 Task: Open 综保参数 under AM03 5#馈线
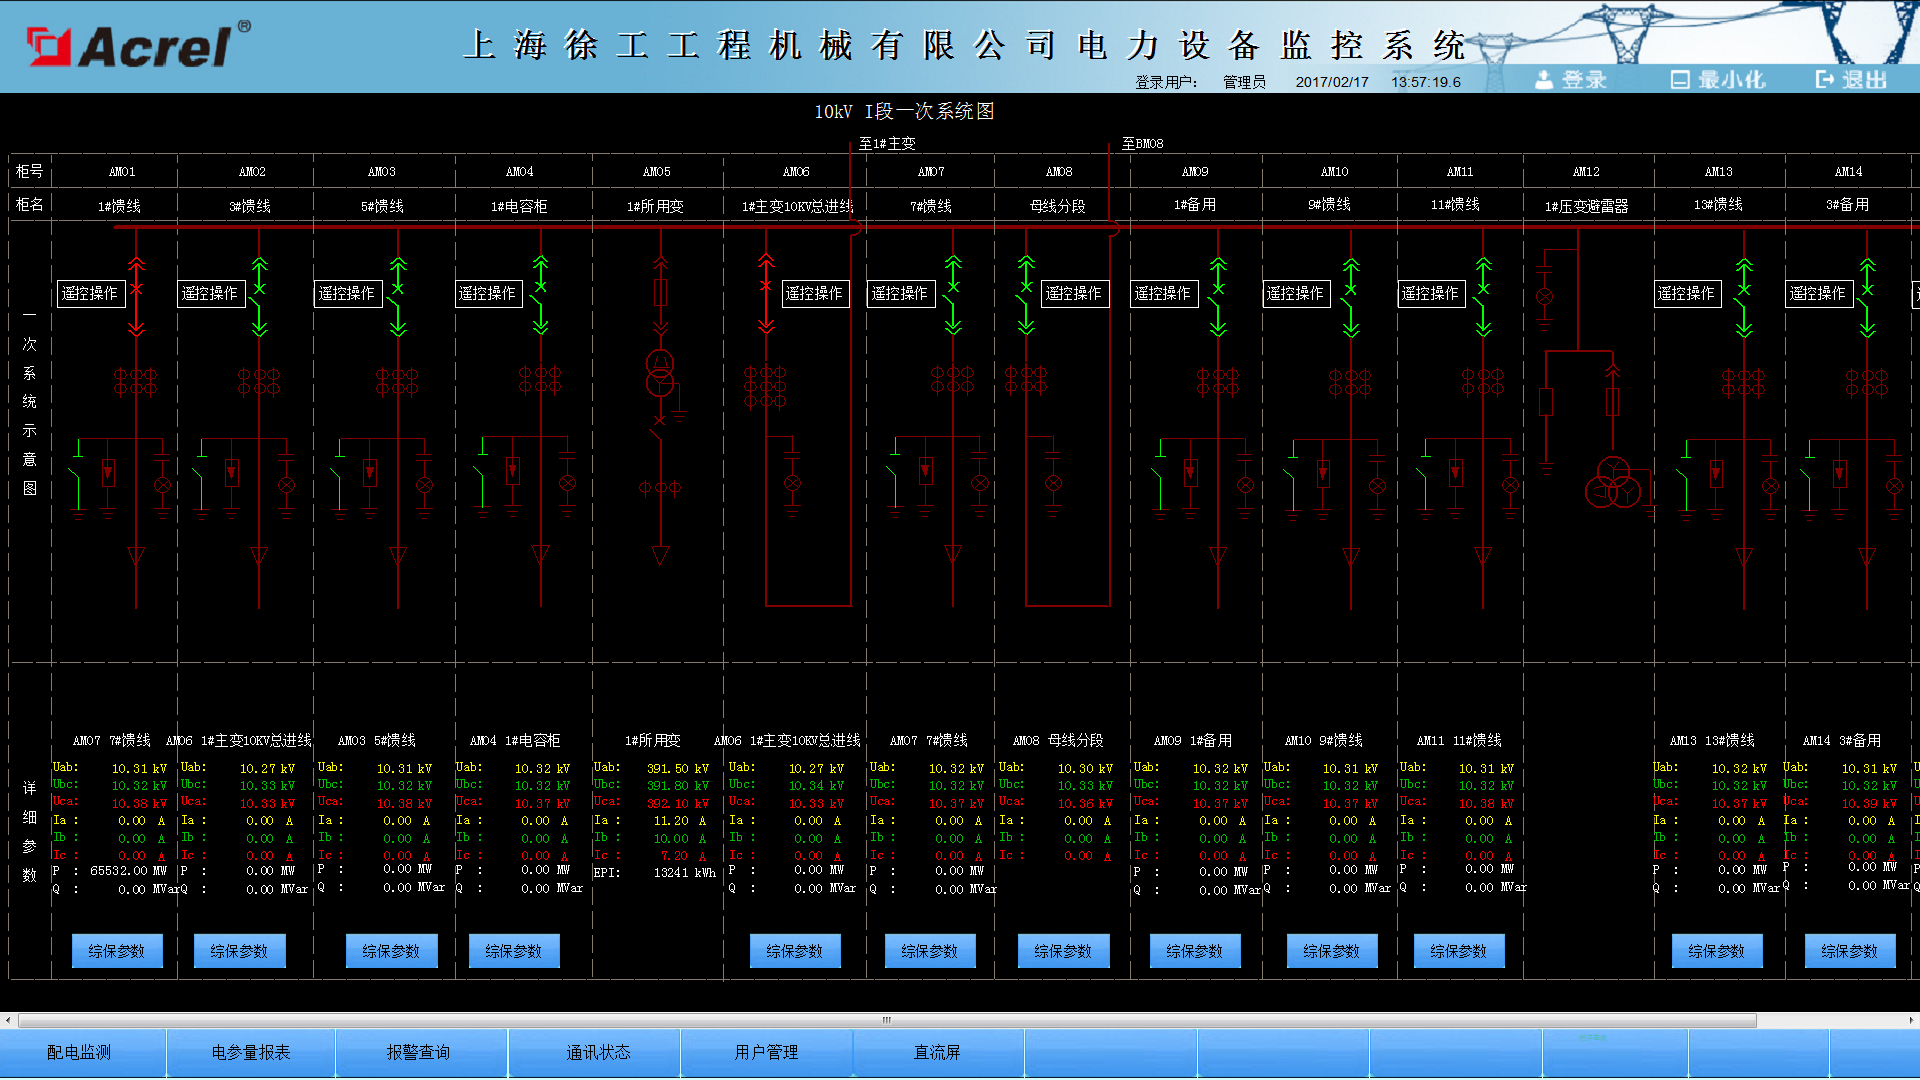391,951
